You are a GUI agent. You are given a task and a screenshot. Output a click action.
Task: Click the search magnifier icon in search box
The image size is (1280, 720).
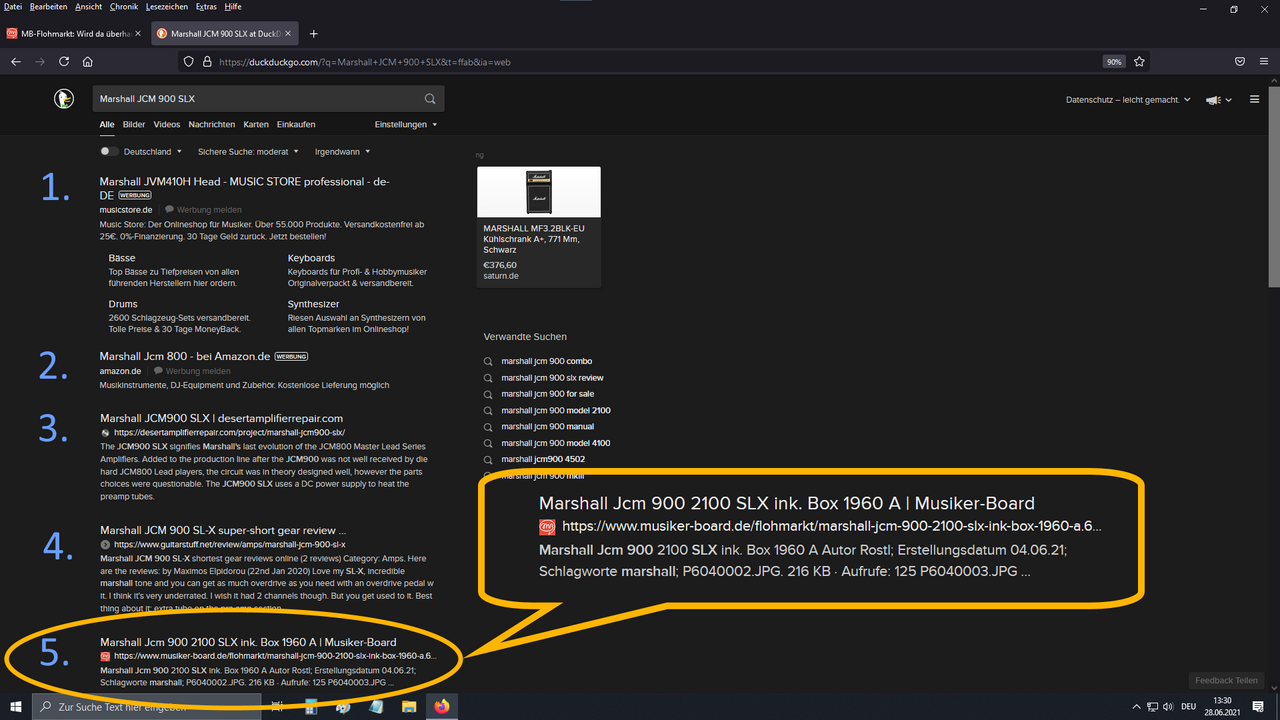point(430,99)
